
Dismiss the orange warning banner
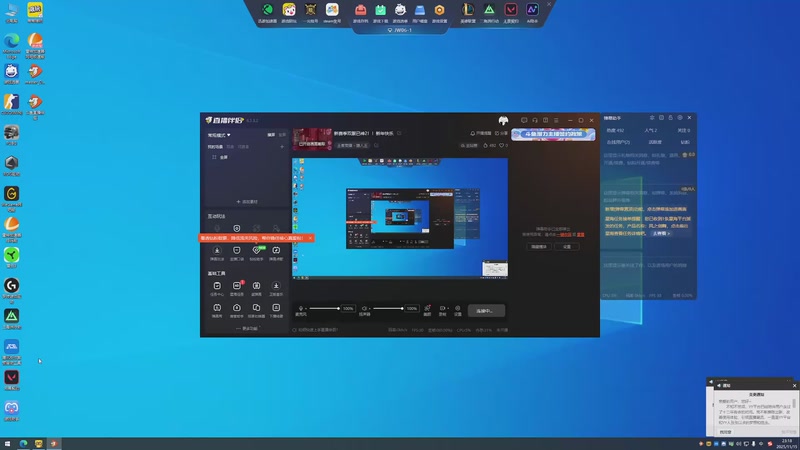[x=310, y=238]
